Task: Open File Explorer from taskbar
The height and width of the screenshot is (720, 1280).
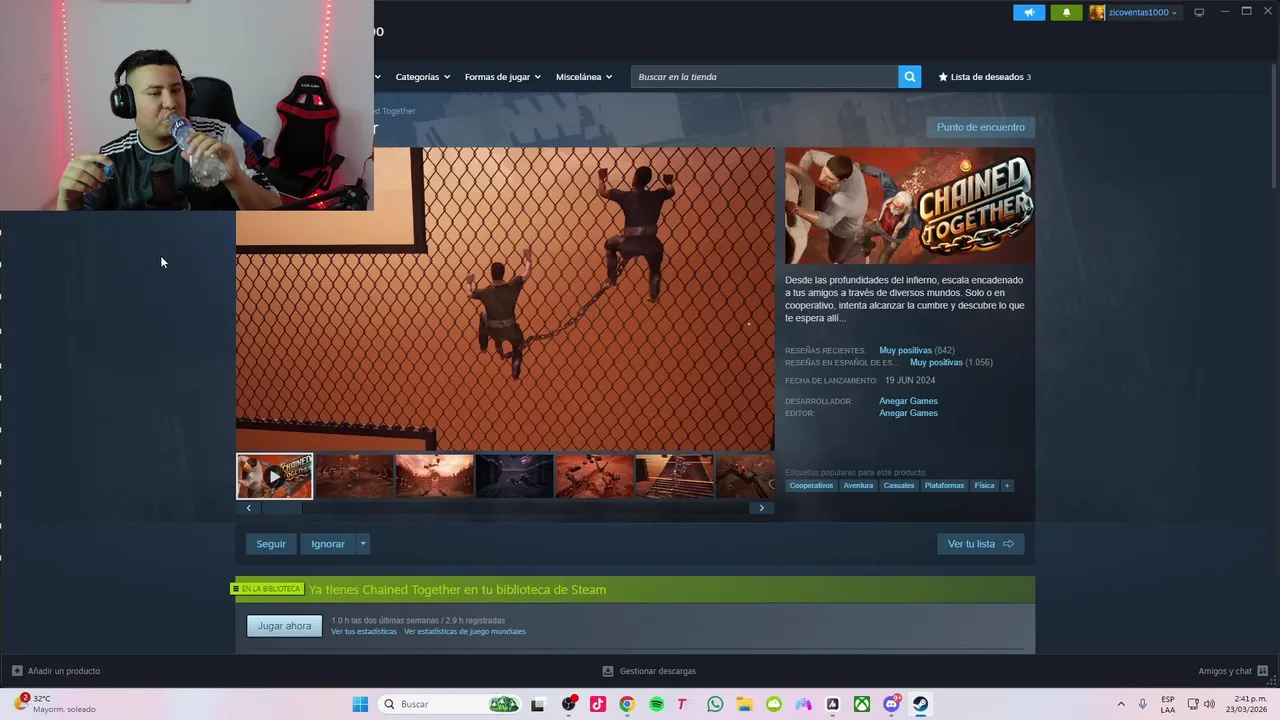Action: point(744,704)
